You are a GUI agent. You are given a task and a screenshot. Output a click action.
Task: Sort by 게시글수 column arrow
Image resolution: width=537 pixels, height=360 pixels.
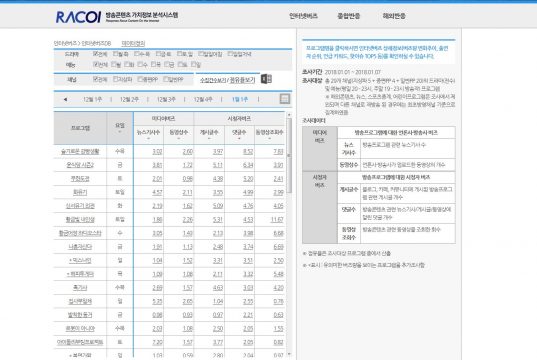coord(209,139)
